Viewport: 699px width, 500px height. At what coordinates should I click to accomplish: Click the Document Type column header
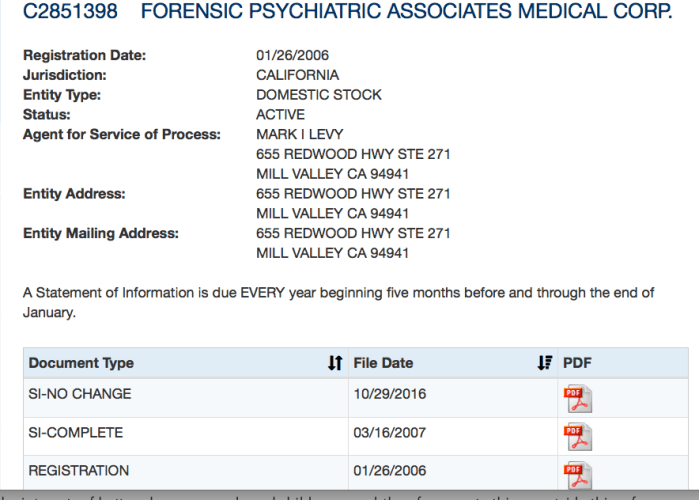81,363
